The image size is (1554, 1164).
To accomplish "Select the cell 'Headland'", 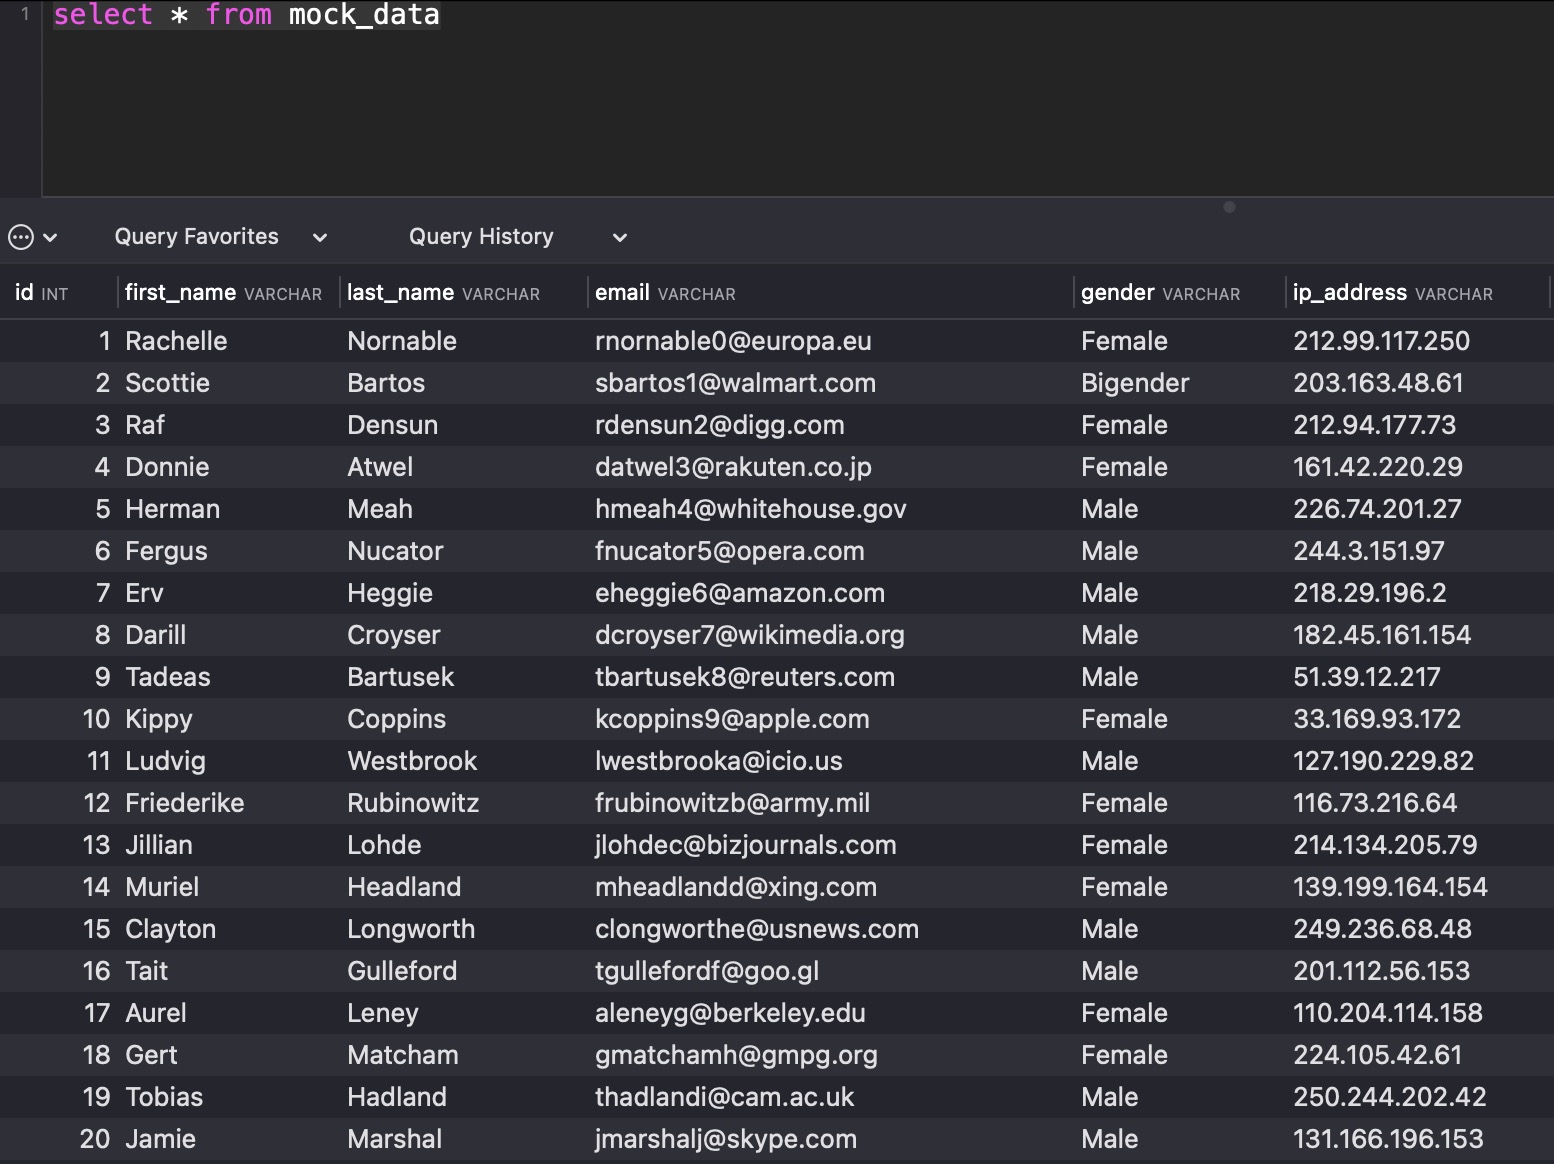I will 404,887.
